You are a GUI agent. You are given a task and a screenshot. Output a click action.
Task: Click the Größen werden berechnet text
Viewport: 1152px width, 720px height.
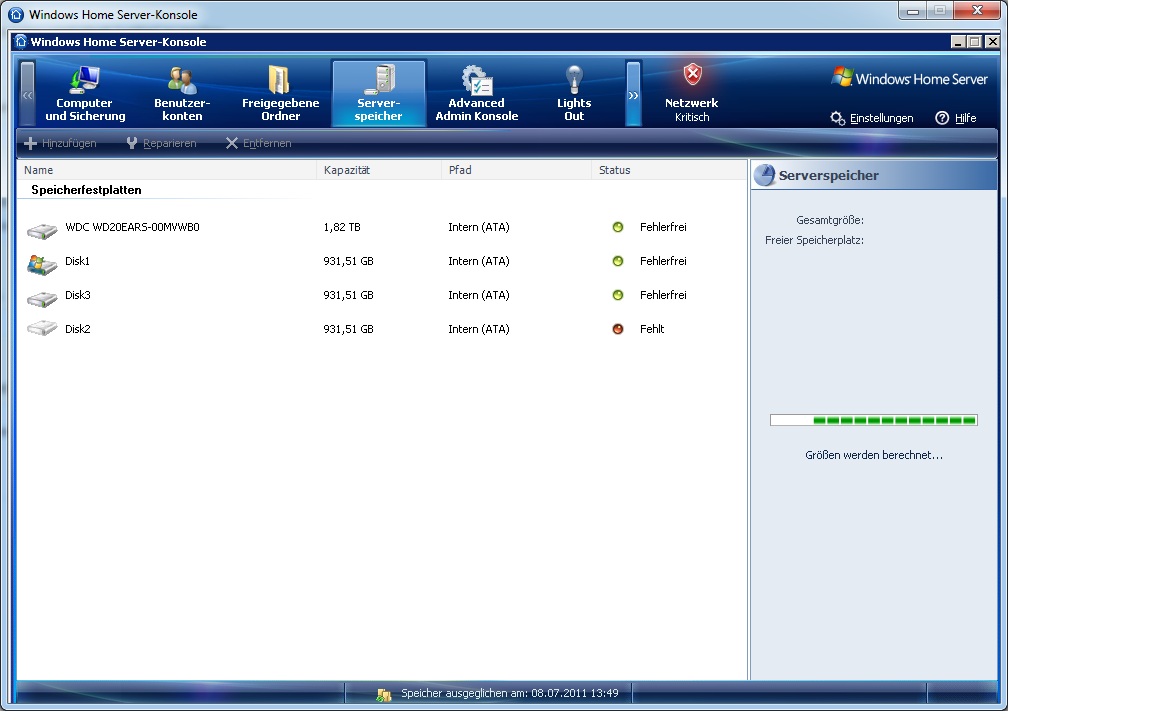(x=874, y=455)
